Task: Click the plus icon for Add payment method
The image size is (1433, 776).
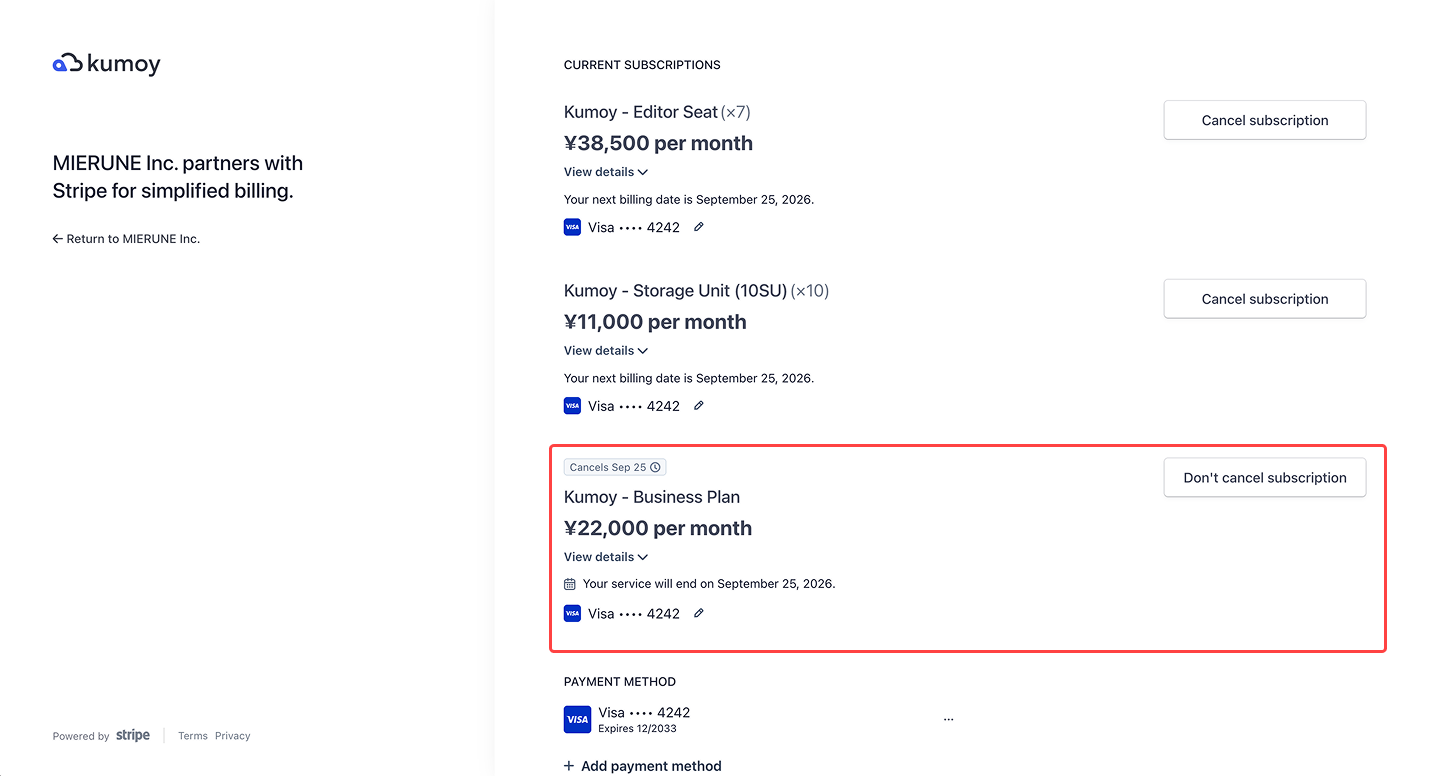Action: [x=569, y=766]
